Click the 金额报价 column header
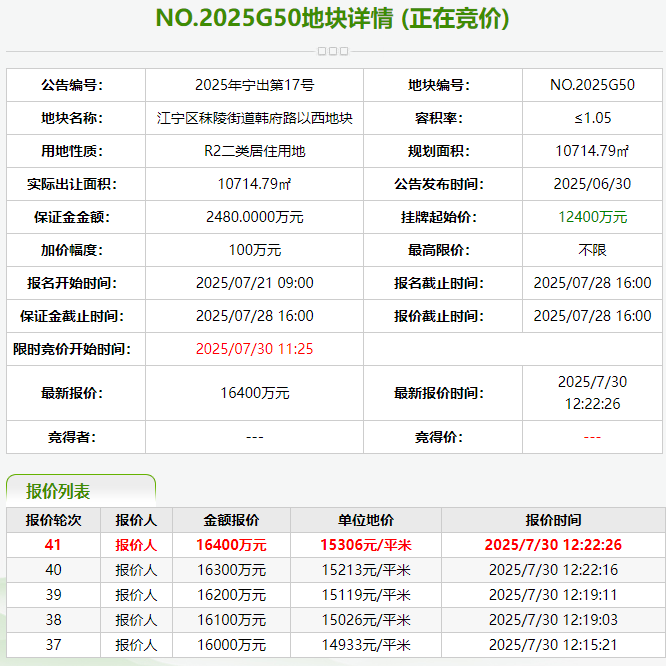This screenshot has width=666, height=666. (x=231, y=520)
